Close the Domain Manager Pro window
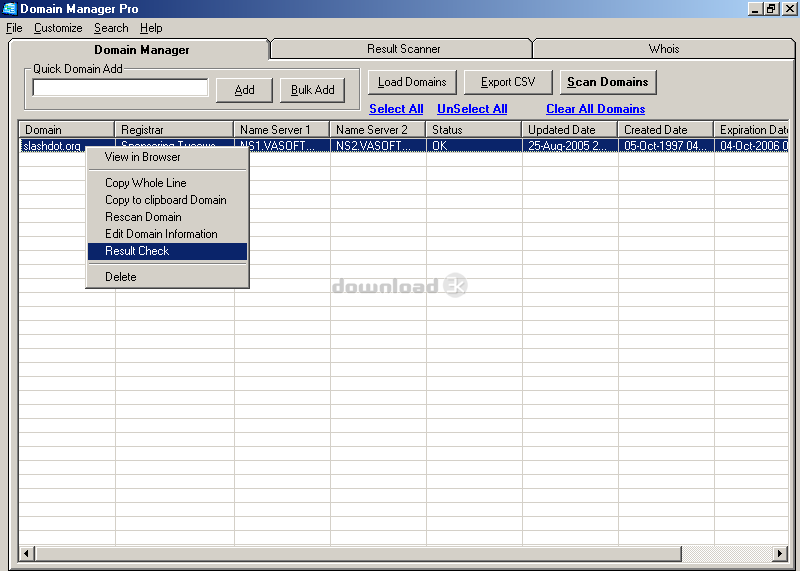The height and width of the screenshot is (571, 800). click(x=789, y=9)
